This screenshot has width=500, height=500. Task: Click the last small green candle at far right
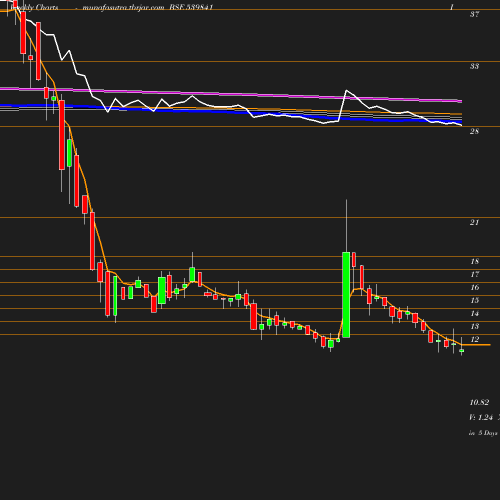pos(462,351)
